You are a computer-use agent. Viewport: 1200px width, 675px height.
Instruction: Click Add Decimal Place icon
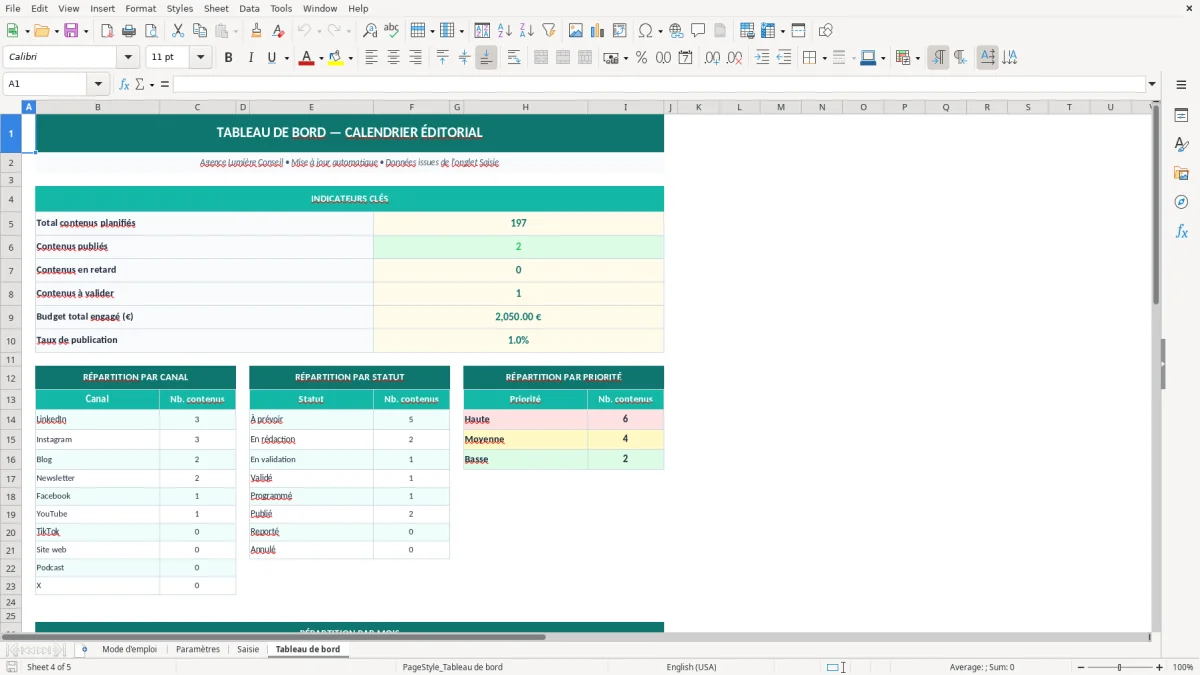(x=713, y=58)
